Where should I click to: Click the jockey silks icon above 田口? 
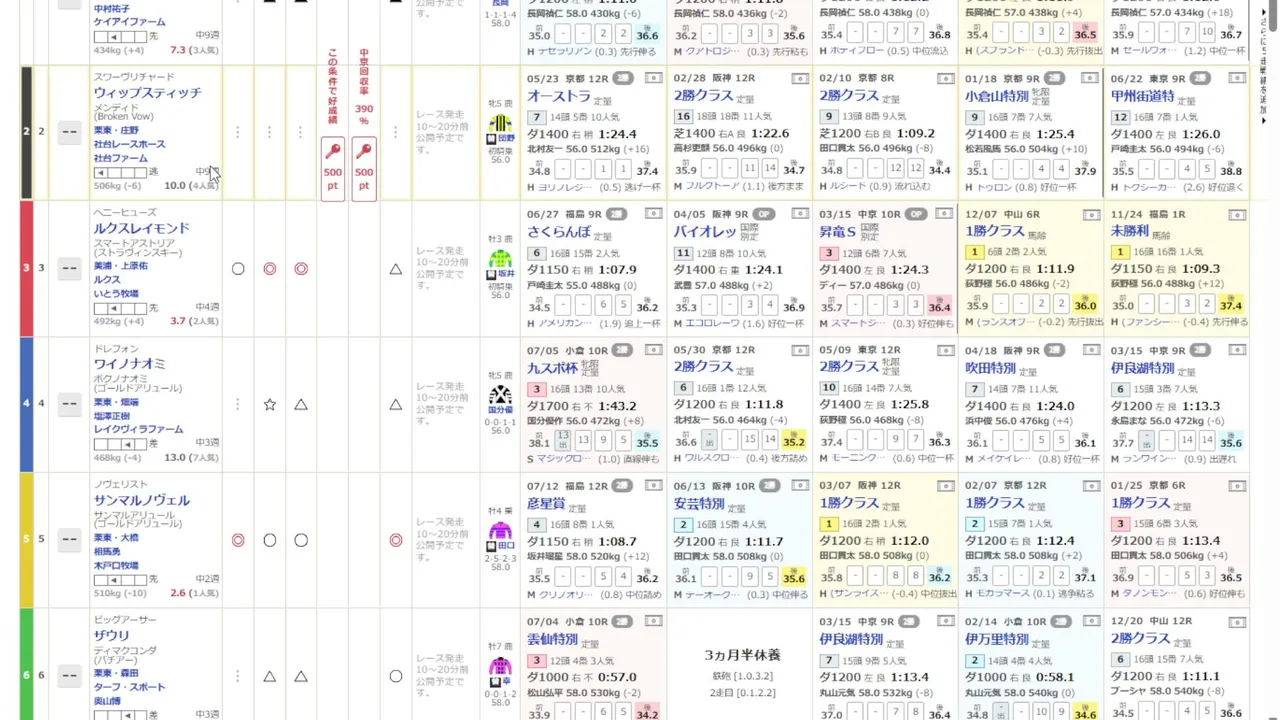[500, 530]
